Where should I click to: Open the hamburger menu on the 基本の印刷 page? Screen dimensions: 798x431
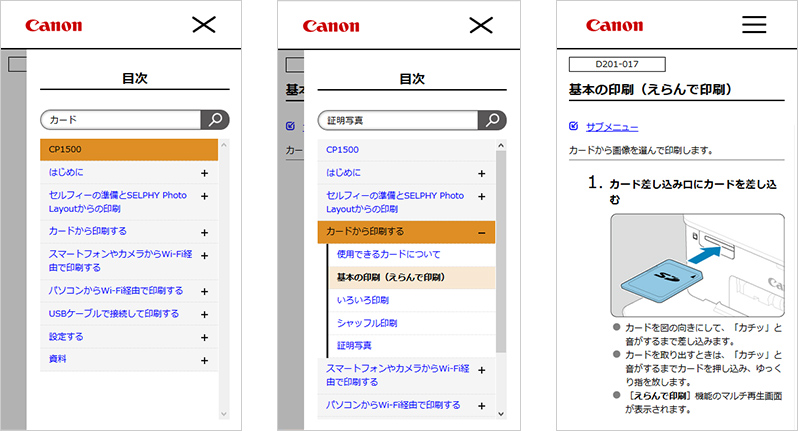753,25
